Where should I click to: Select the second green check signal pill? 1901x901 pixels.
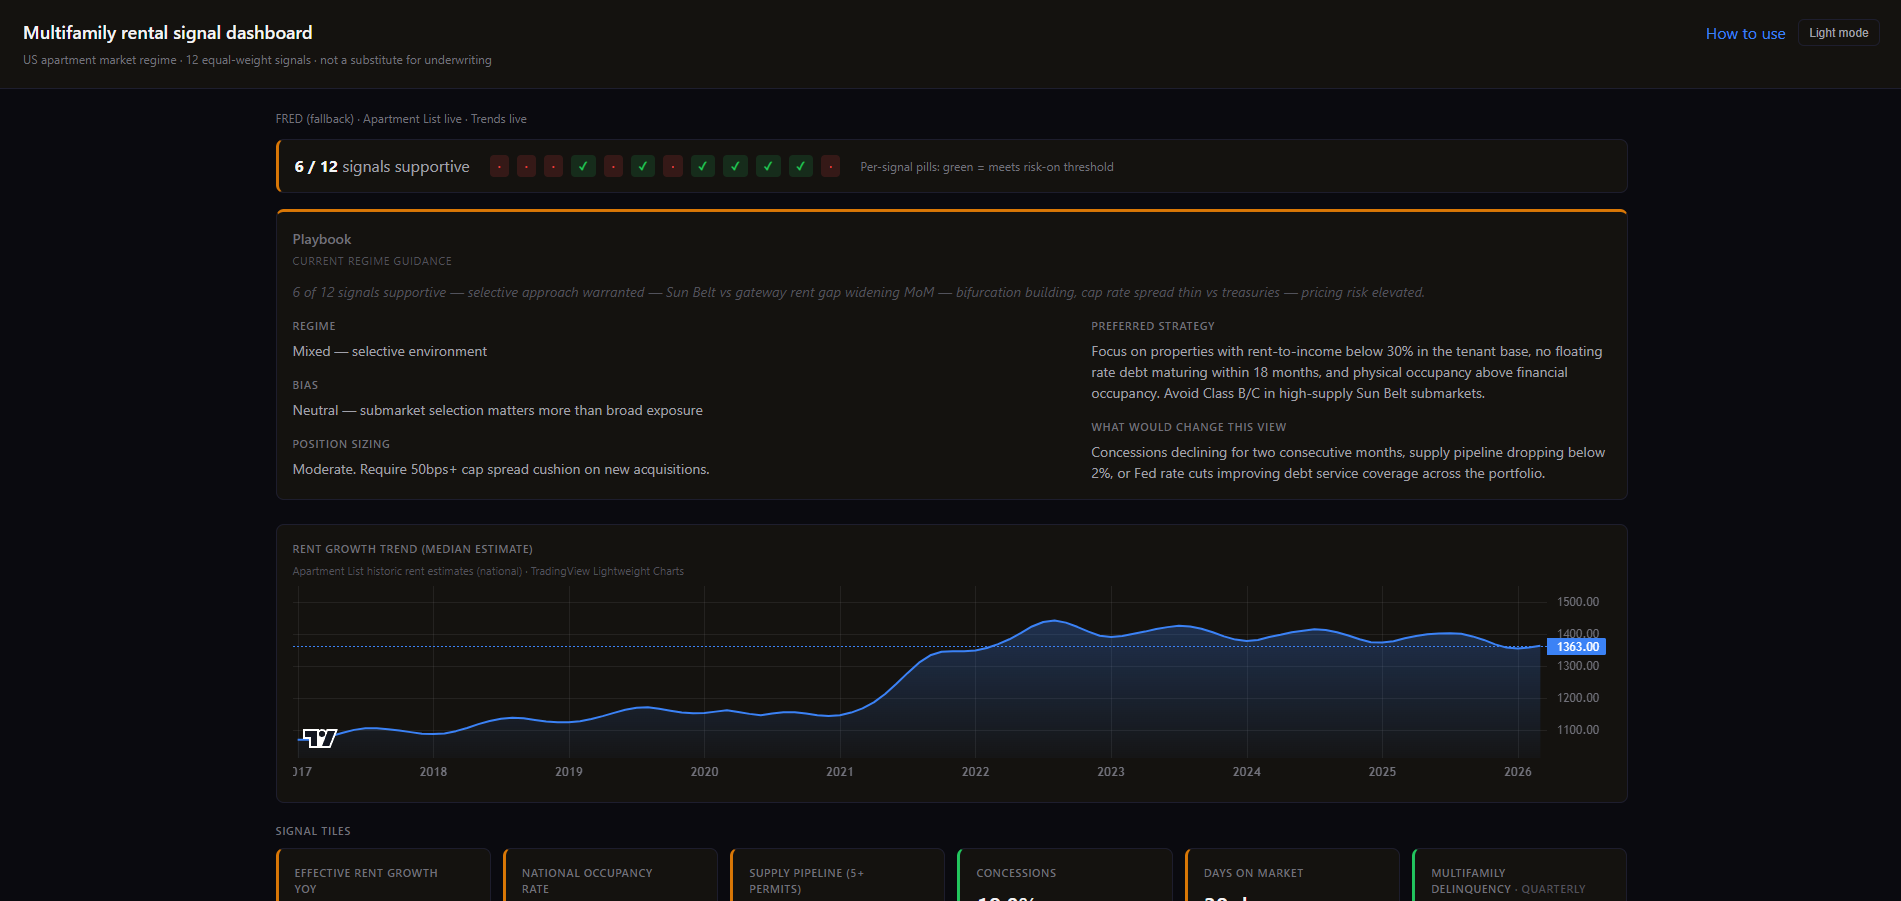[643, 166]
